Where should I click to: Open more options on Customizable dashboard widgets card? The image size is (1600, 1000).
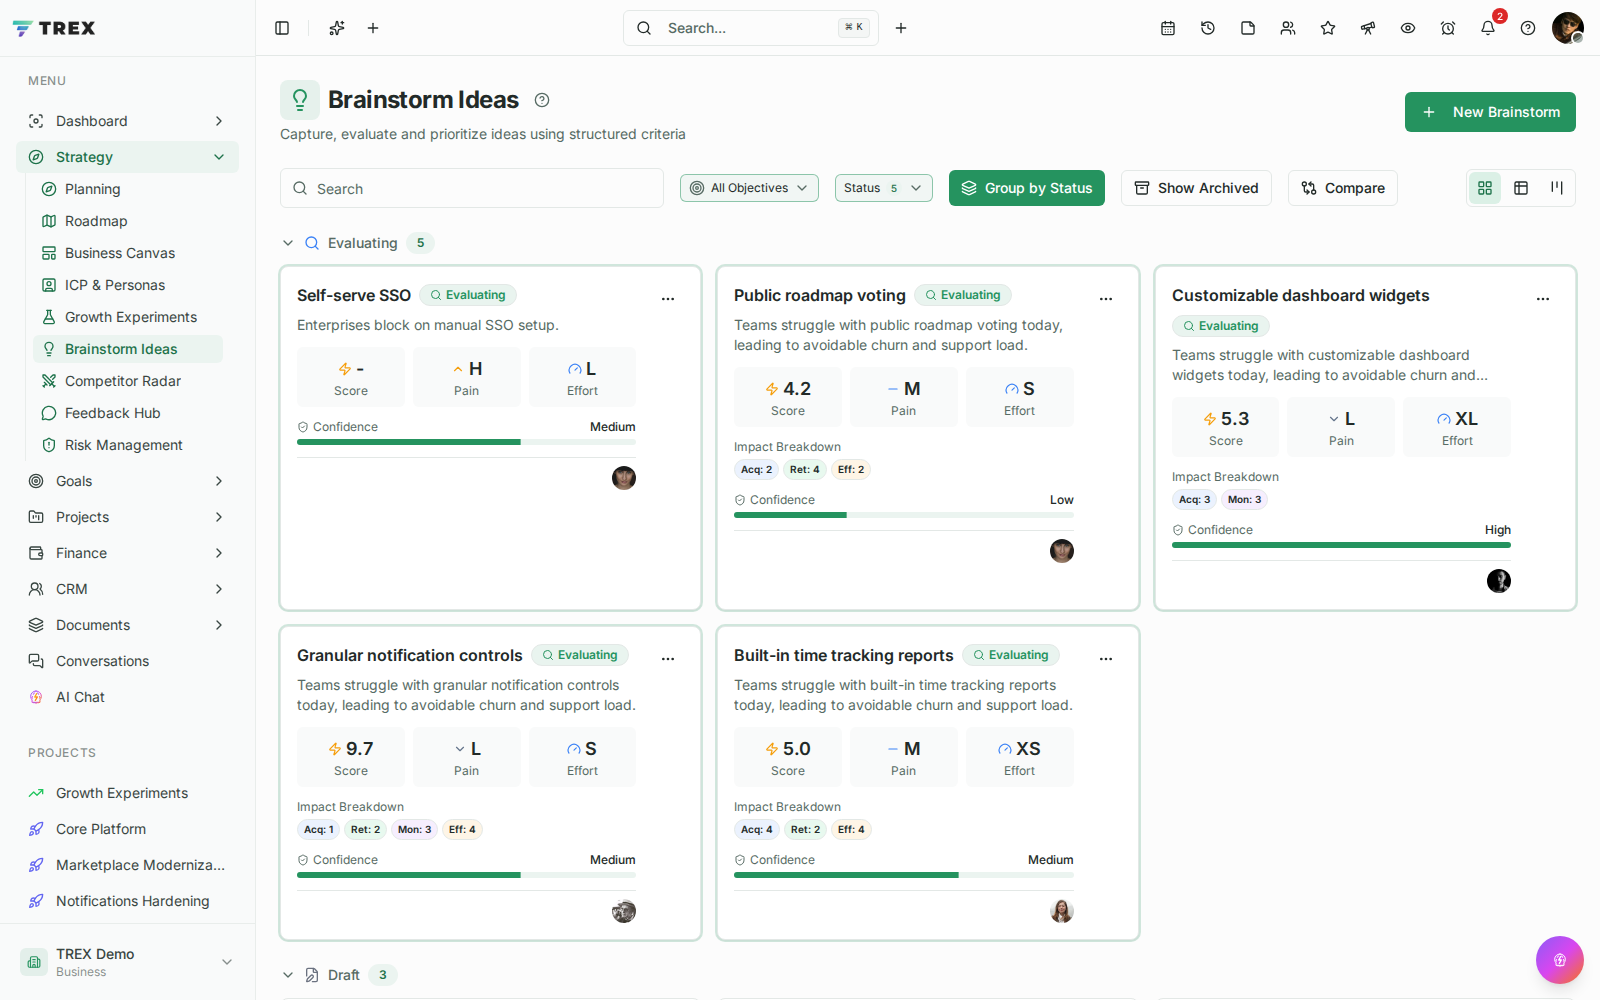(1543, 298)
